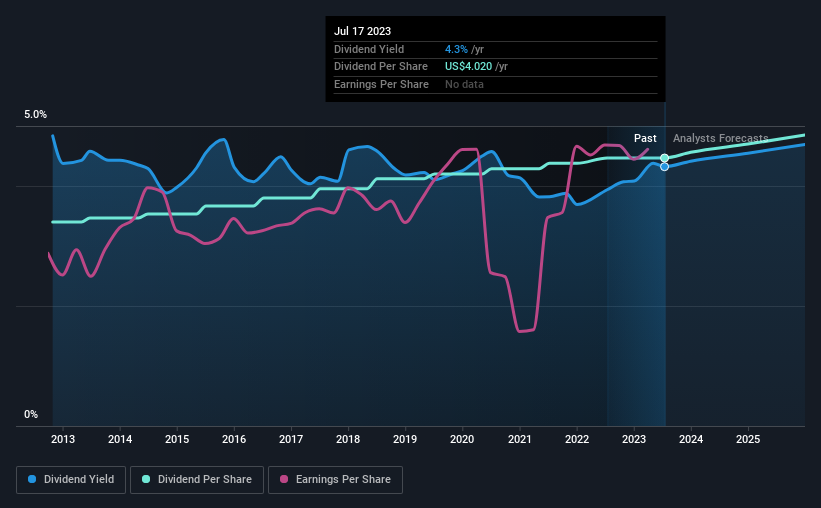The height and width of the screenshot is (508, 821).
Task: Click Earnings Per Share label in tooltip
Action: 381,84
